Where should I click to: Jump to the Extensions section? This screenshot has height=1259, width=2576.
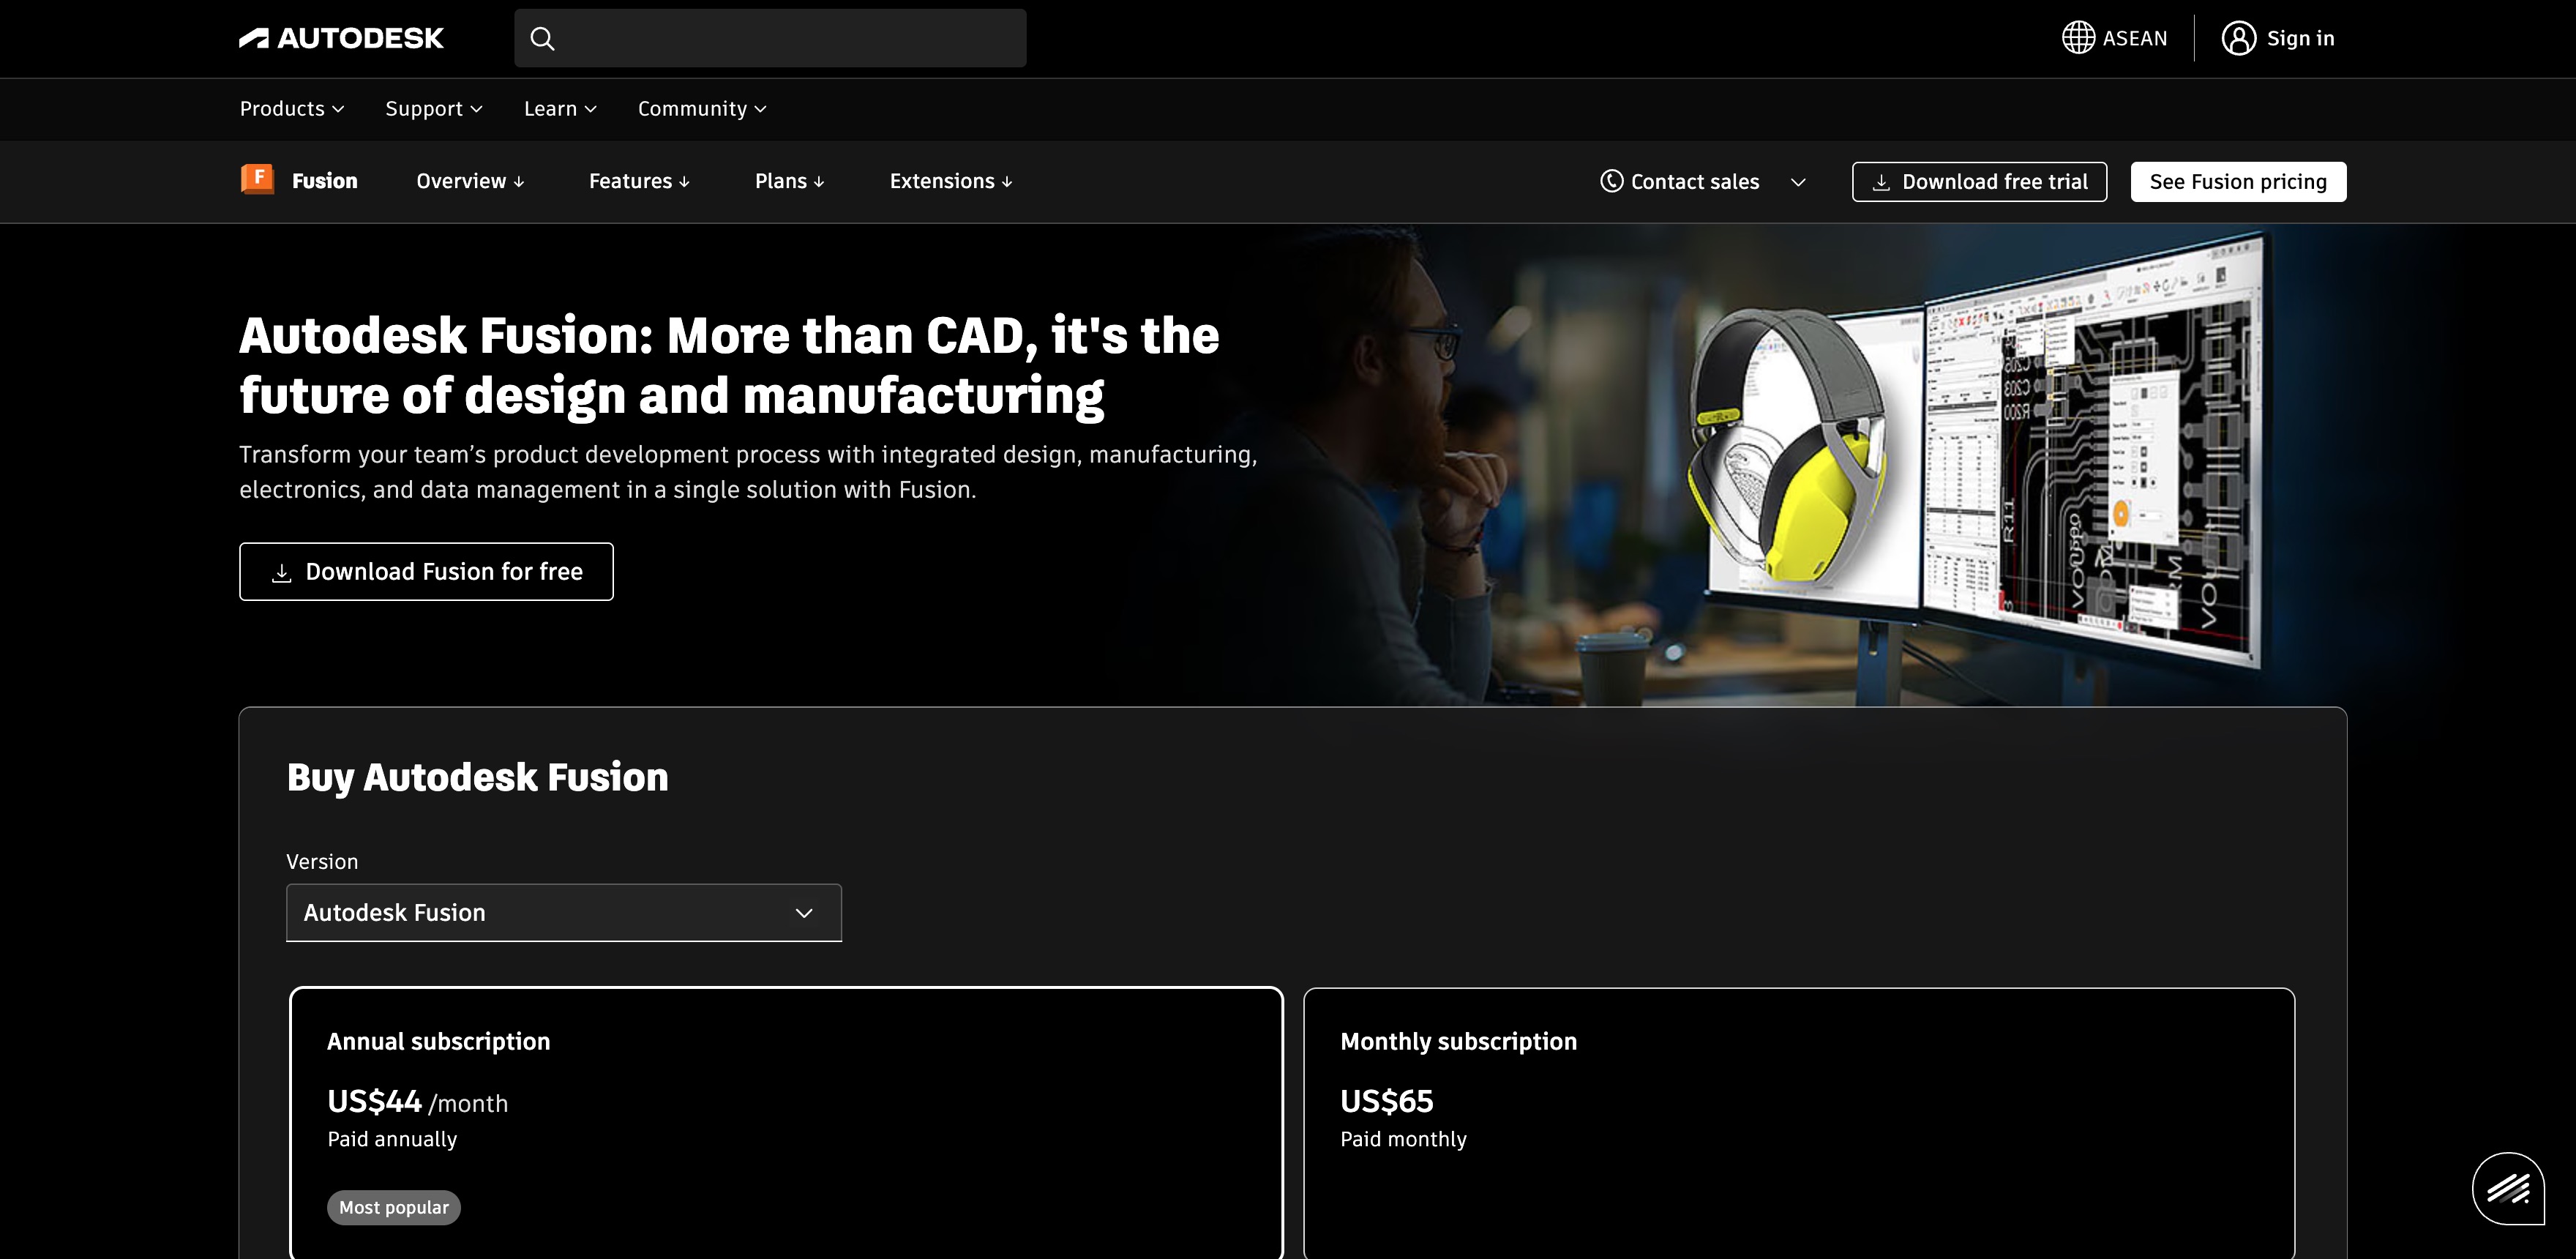[951, 181]
